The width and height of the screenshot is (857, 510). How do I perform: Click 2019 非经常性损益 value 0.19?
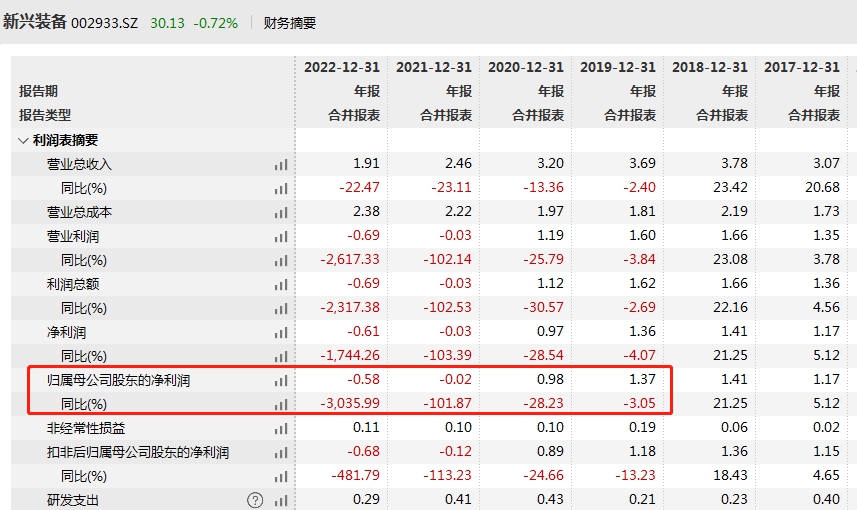[642, 428]
